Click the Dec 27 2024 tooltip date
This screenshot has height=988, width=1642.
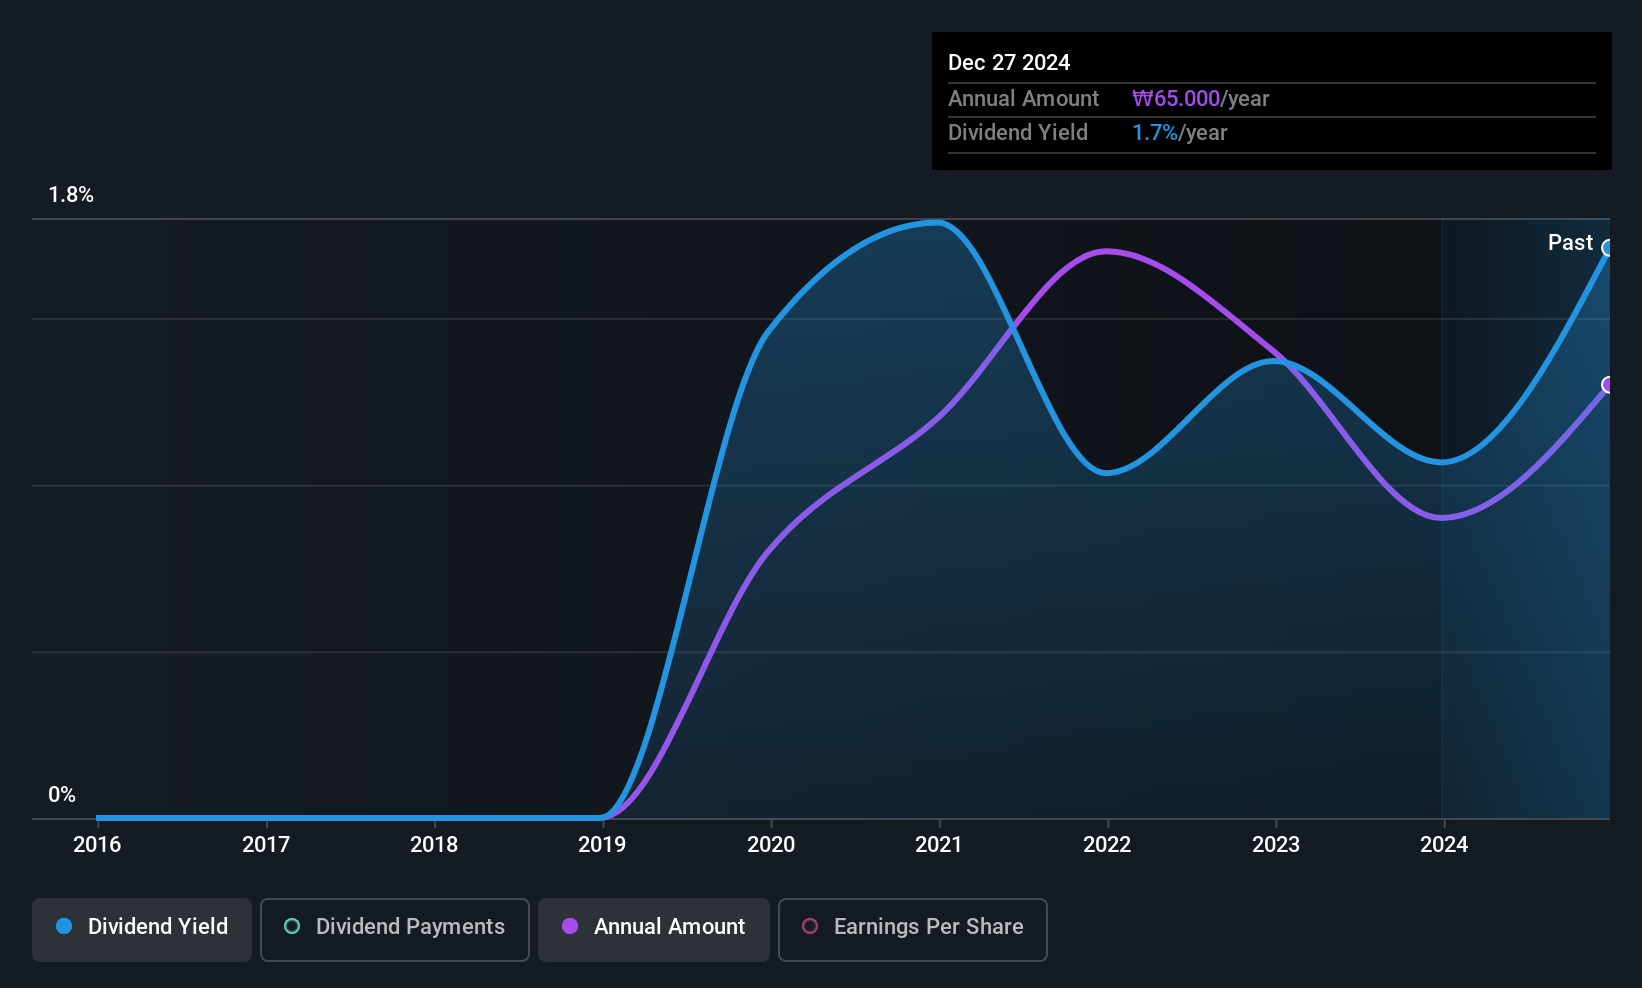pos(1009,63)
